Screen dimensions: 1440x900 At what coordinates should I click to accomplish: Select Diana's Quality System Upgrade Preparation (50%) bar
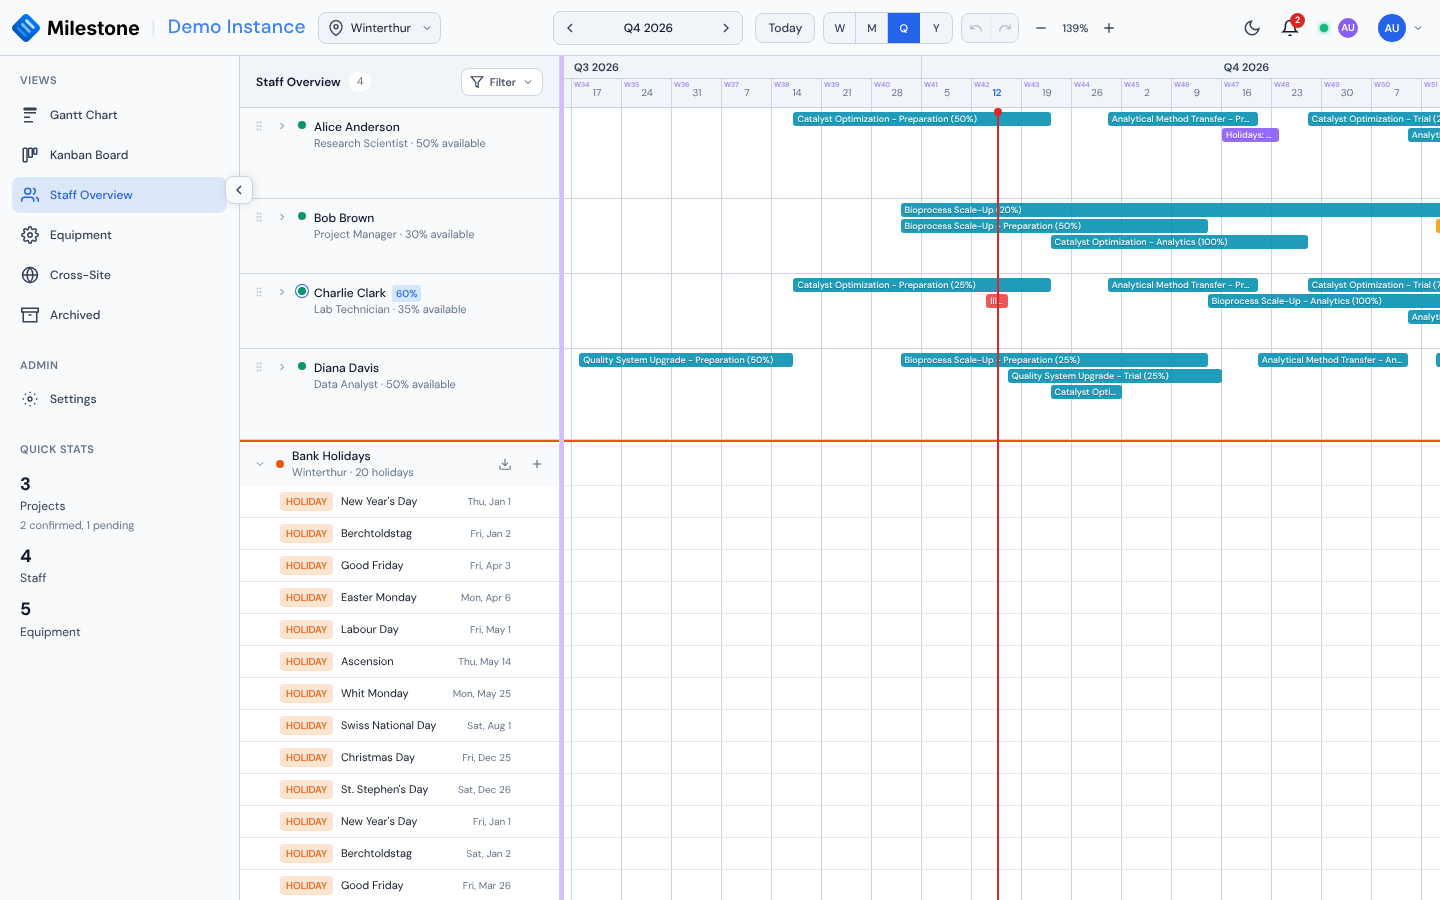click(686, 360)
